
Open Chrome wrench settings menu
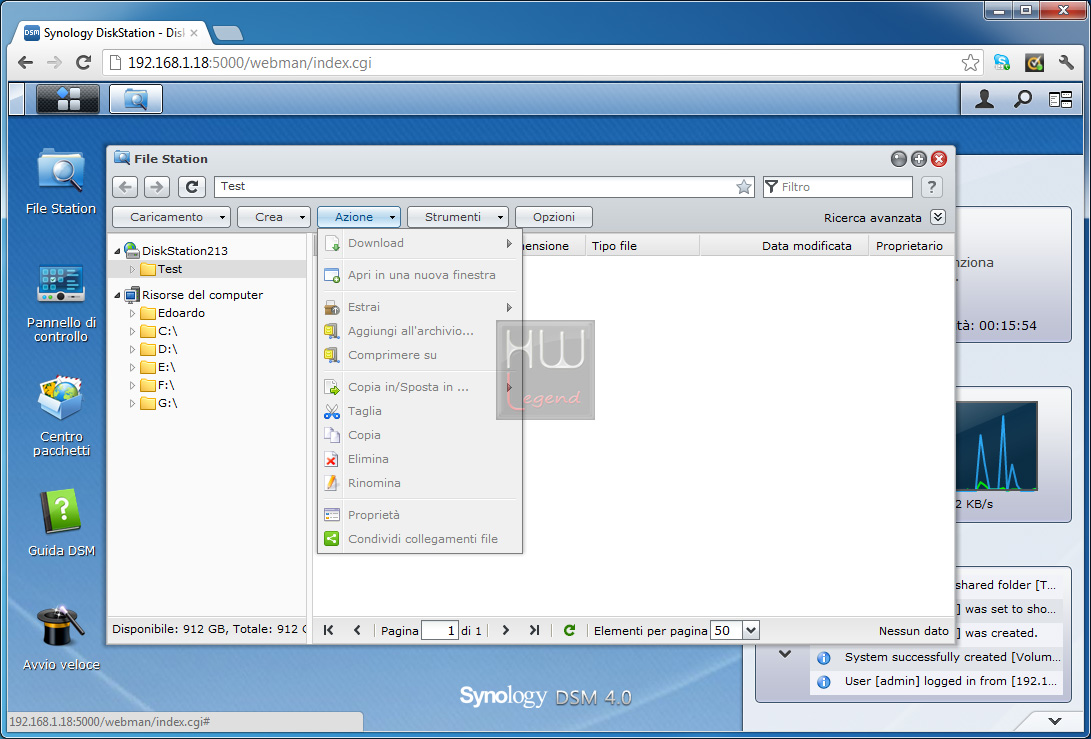[x=1066, y=63]
